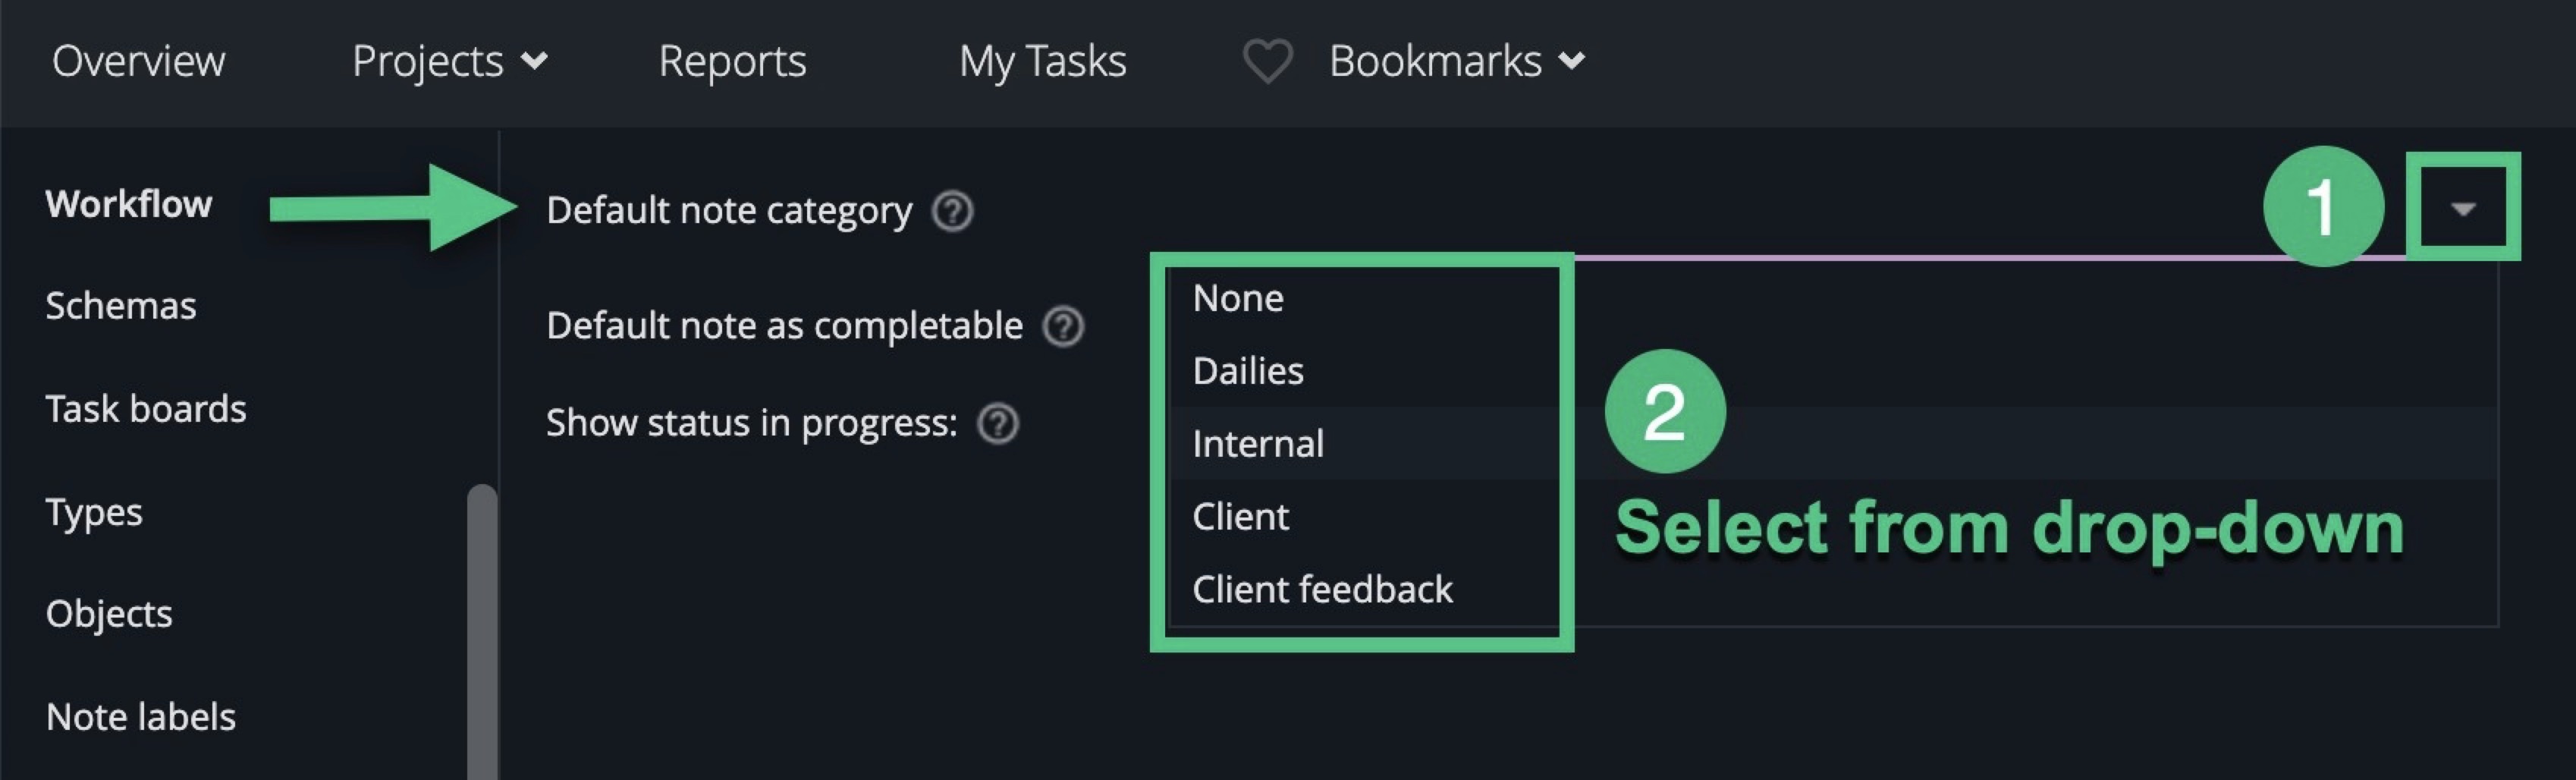2576x780 pixels.
Task: Open Note labels settings
Action: pos(141,717)
